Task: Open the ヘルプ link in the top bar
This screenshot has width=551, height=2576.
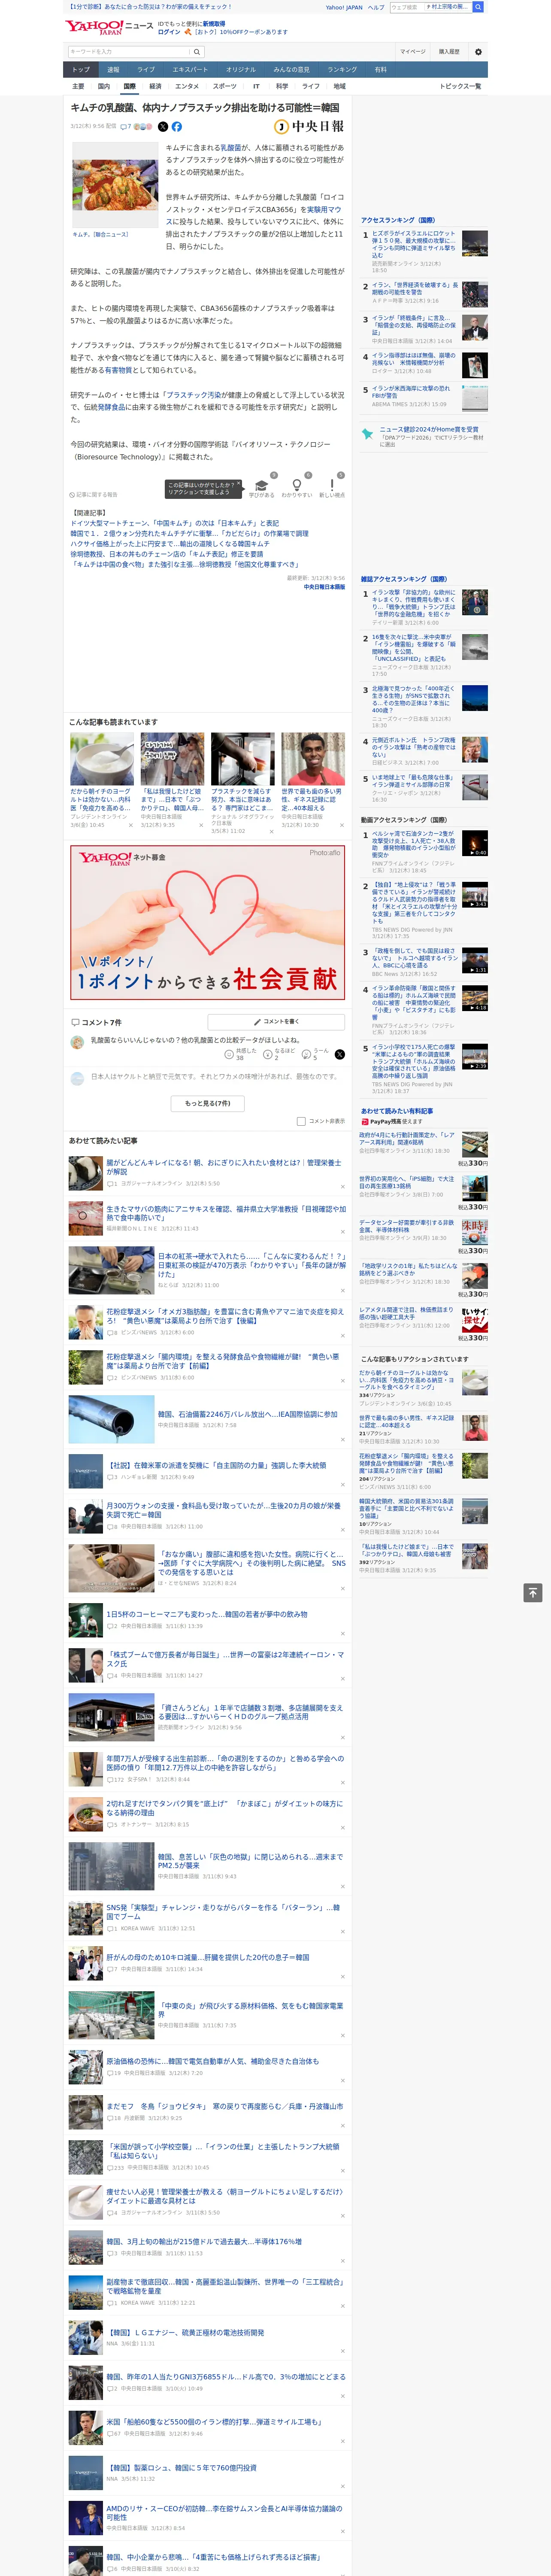Action: 376,7
